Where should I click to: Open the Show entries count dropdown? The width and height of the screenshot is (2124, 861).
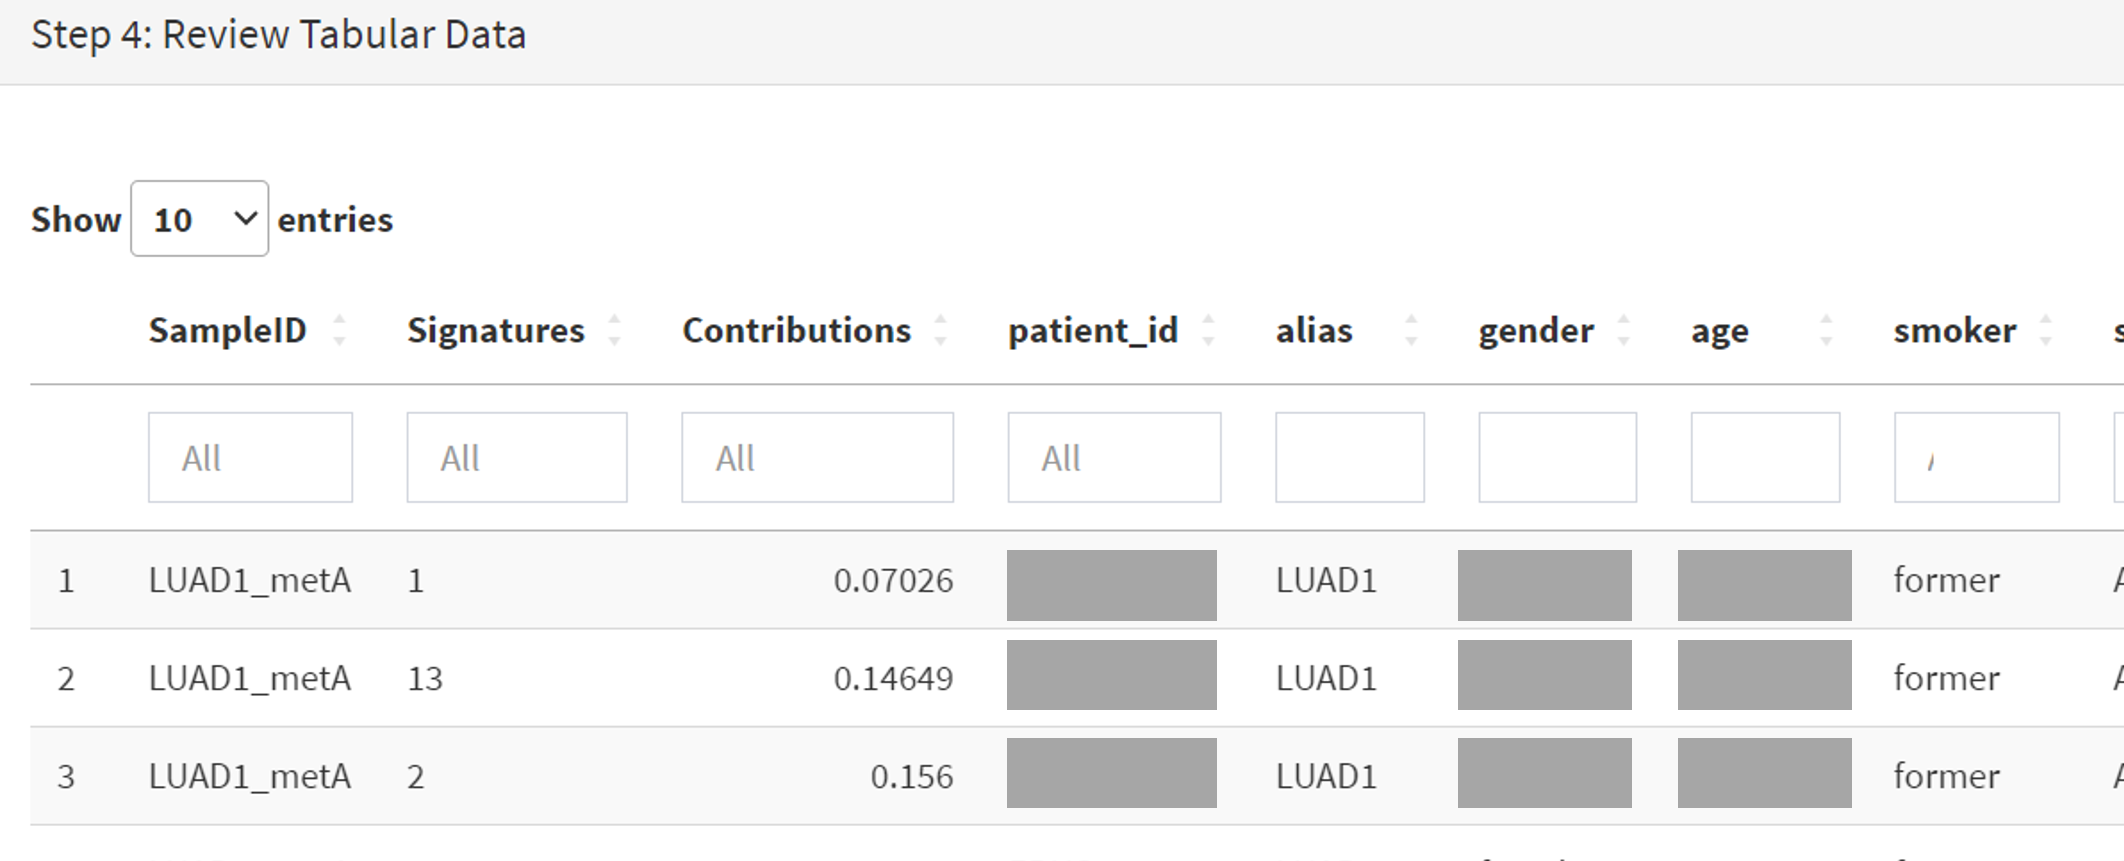[199, 219]
